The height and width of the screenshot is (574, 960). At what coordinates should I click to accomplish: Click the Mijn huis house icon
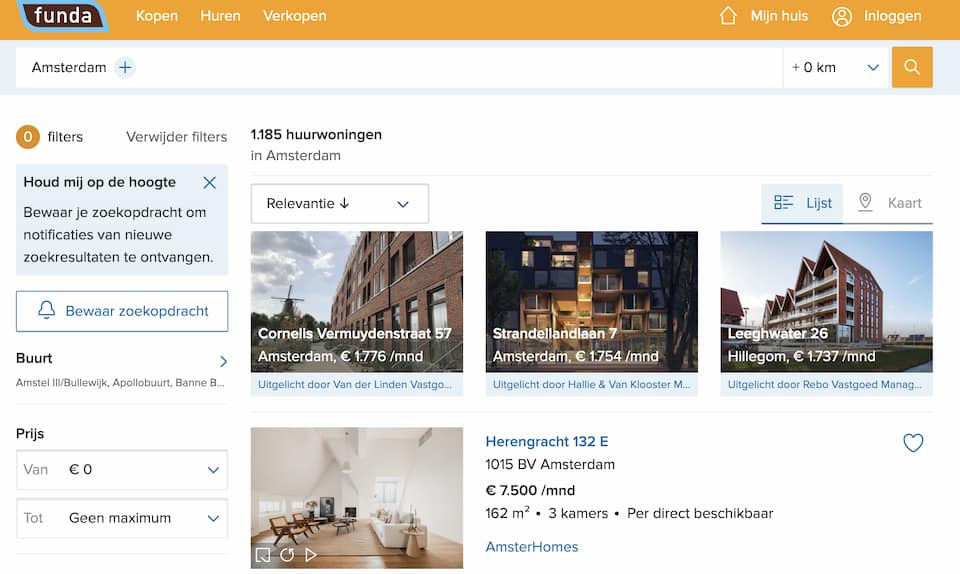[729, 16]
